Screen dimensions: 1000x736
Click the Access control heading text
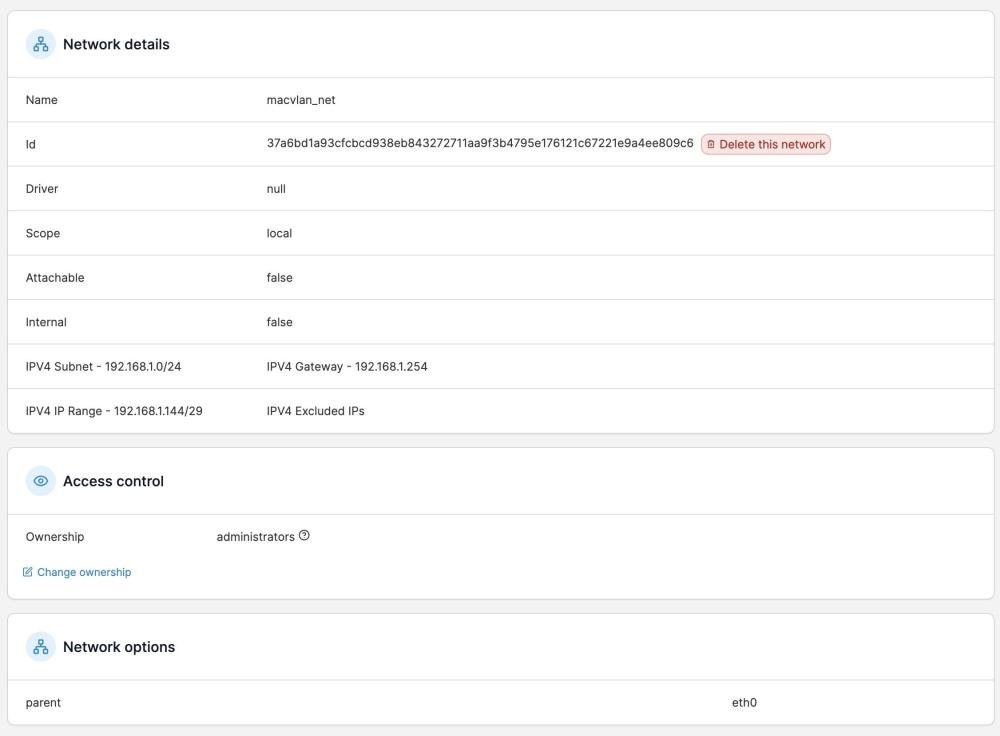[x=113, y=481]
